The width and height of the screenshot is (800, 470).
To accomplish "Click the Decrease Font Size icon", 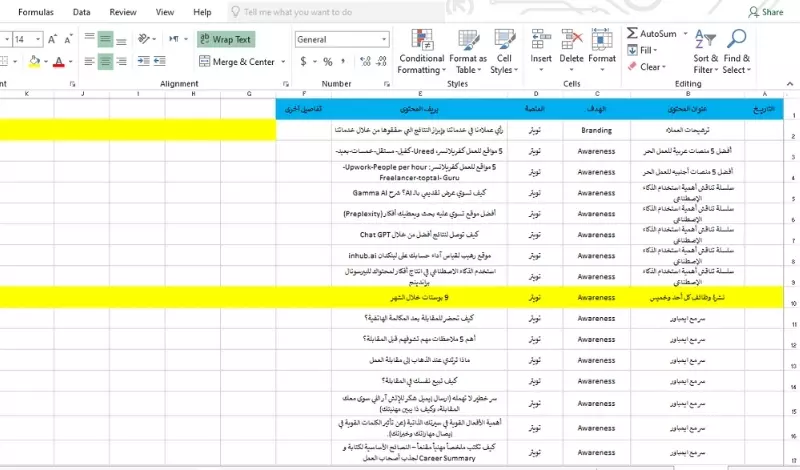I will coord(68,39).
